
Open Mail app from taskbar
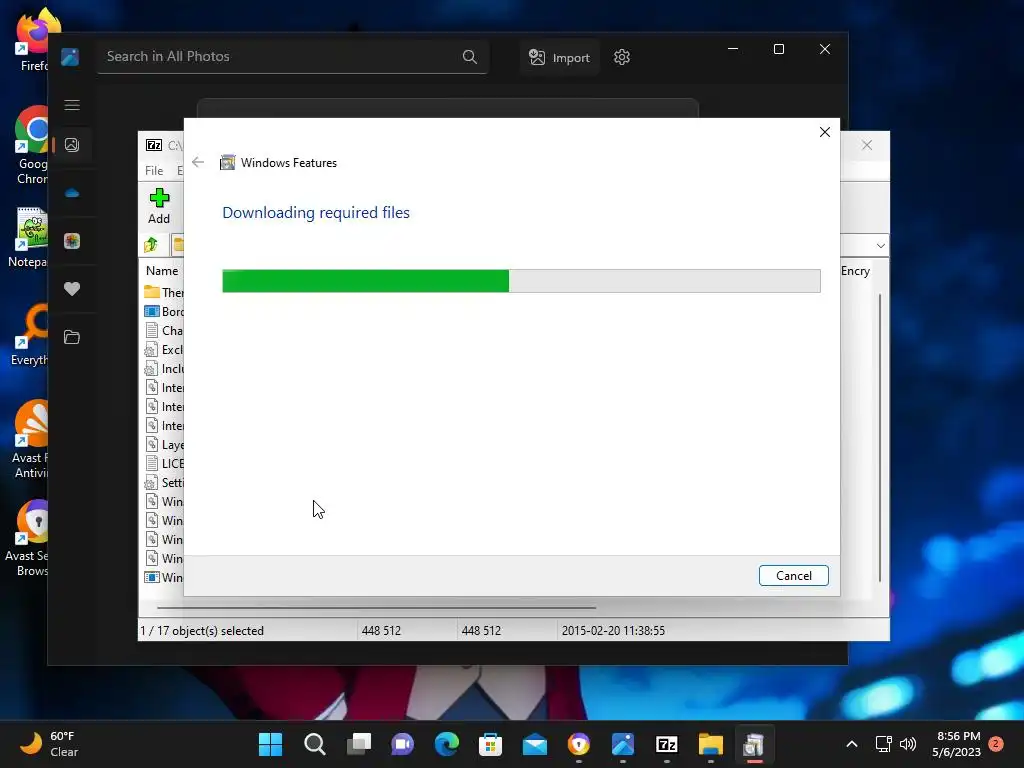click(x=535, y=744)
